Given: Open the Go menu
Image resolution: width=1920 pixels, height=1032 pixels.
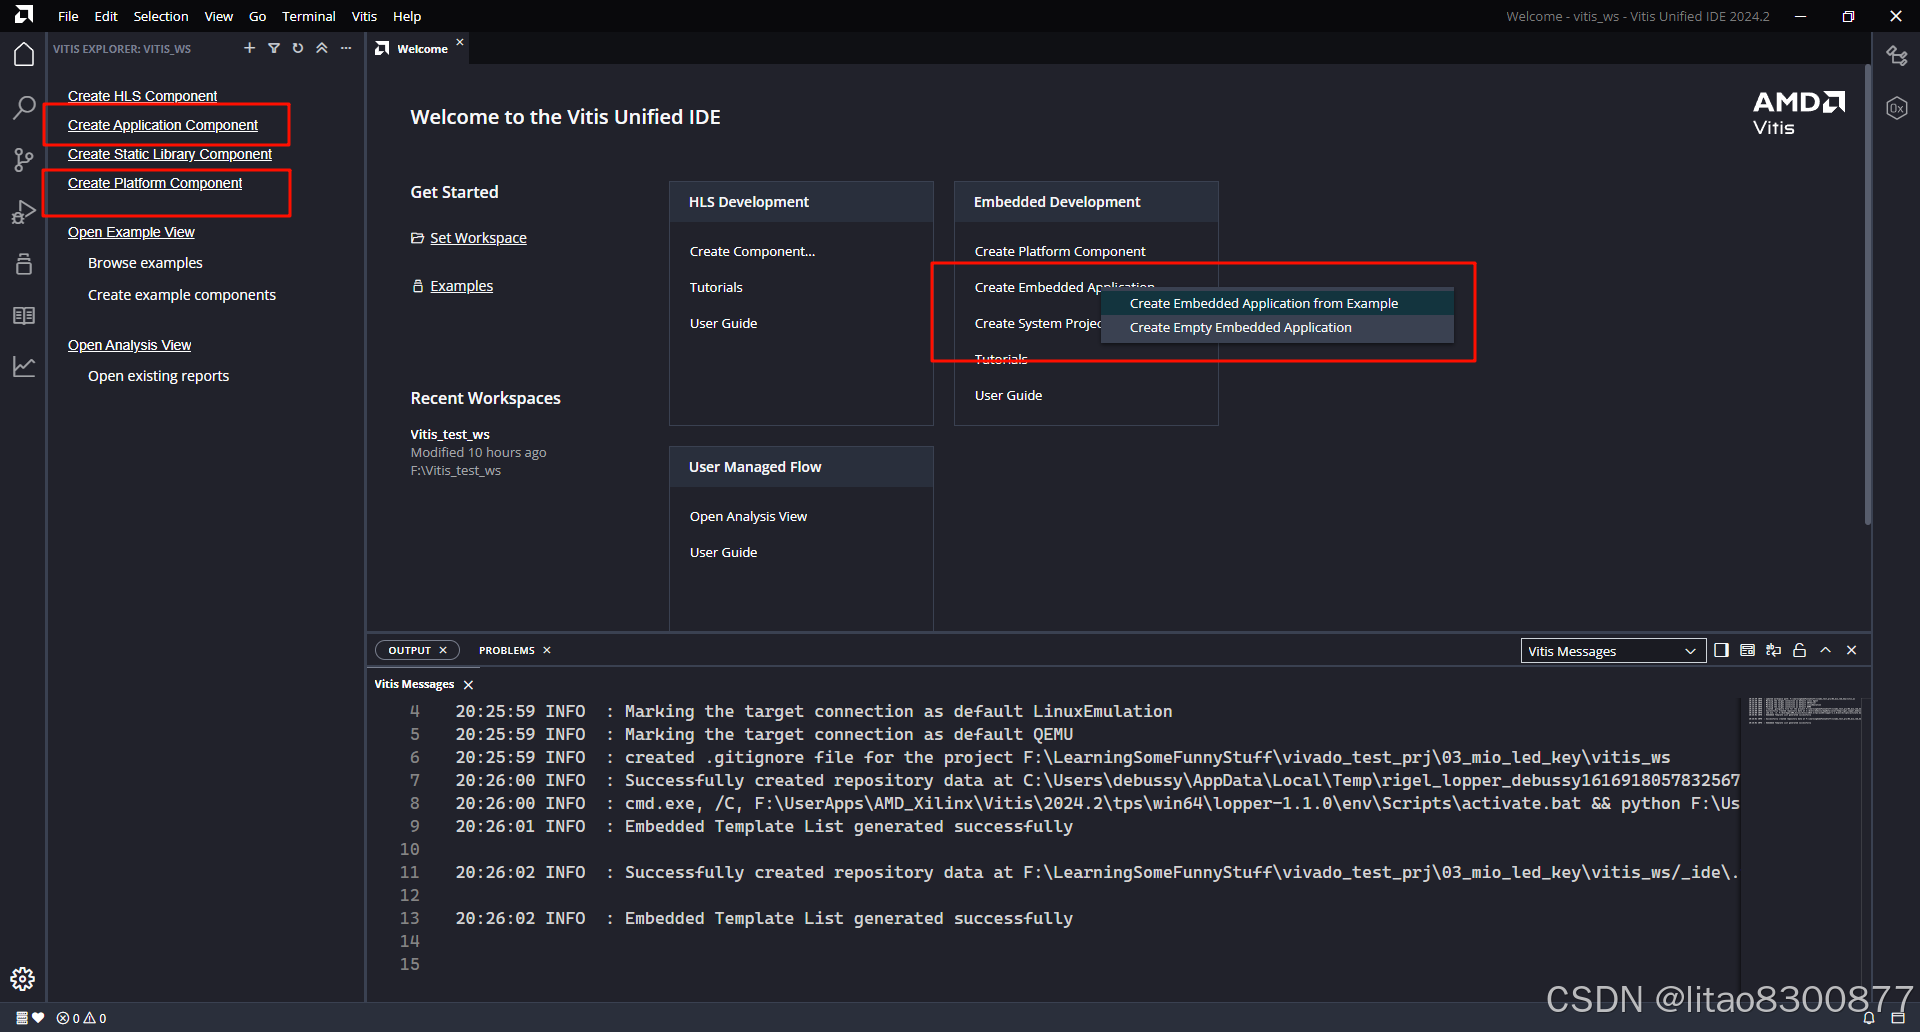Looking at the screenshot, I should [x=257, y=16].
